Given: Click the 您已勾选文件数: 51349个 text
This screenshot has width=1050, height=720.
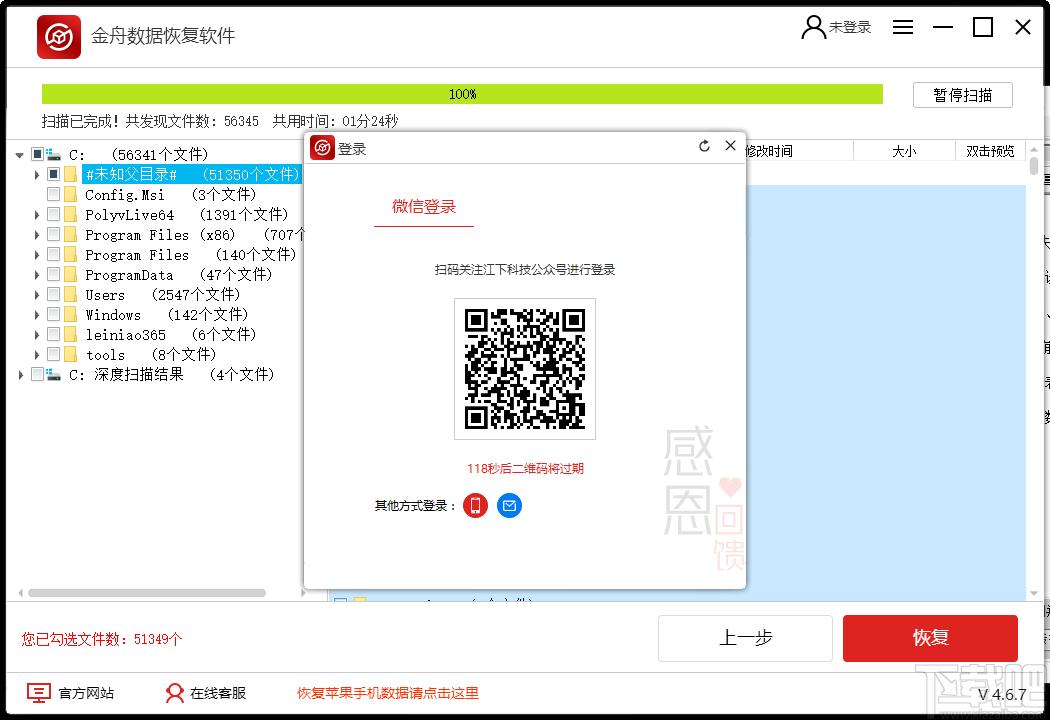Looking at the screenshot, I should pyautogui.click(x=102, y=639).
